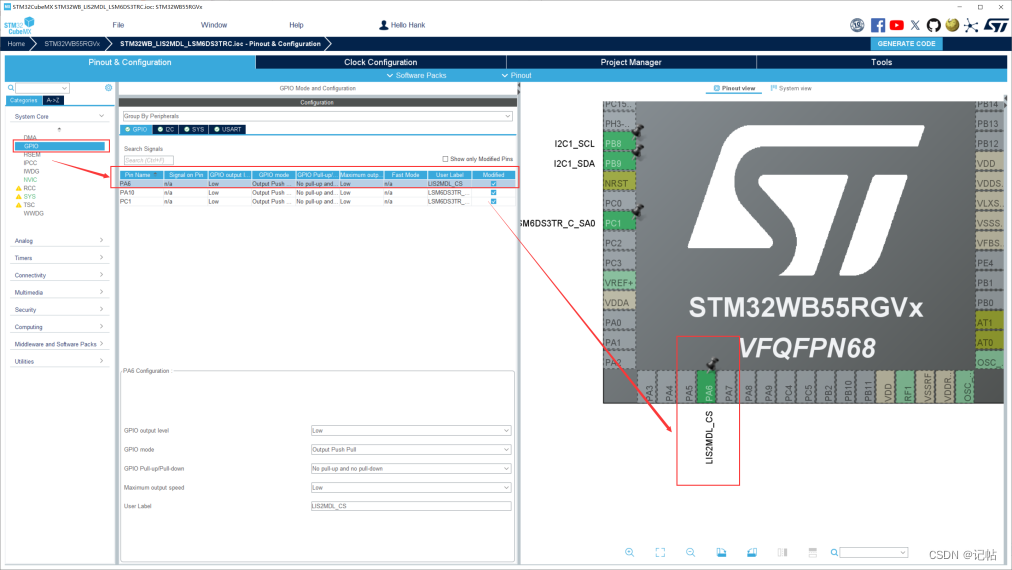Select the PB9 I2C1_SDA pin on chip
The width and height of the screenshot is (1012, 570).
[620, 163]
